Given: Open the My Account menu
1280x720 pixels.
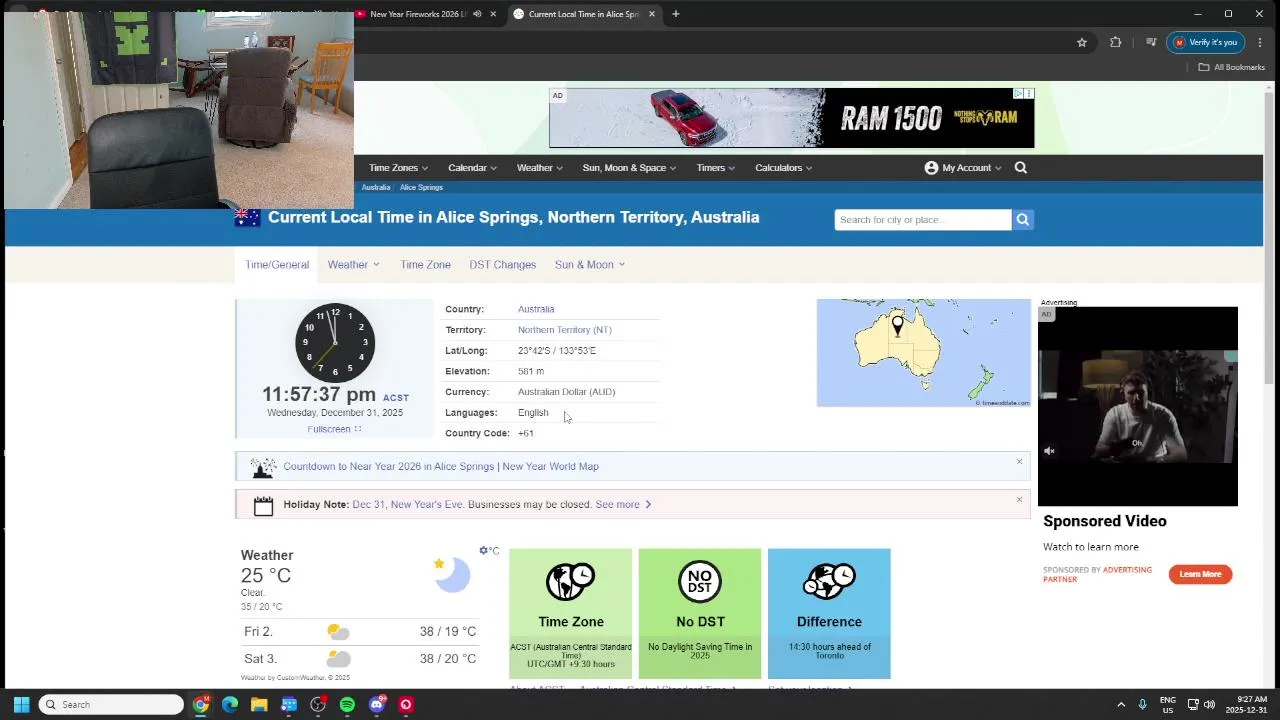Looking at the screenshot, I should (x=962, y=168).
